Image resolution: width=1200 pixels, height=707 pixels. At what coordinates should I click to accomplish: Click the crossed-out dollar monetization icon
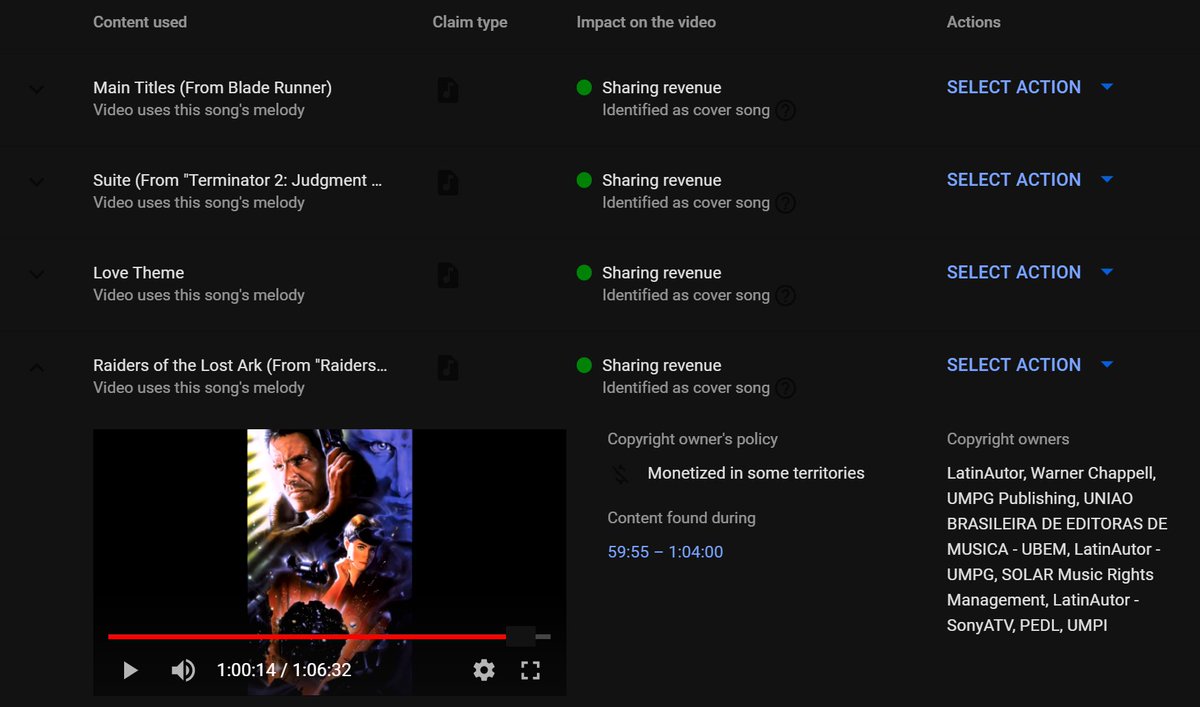point(621,474)
